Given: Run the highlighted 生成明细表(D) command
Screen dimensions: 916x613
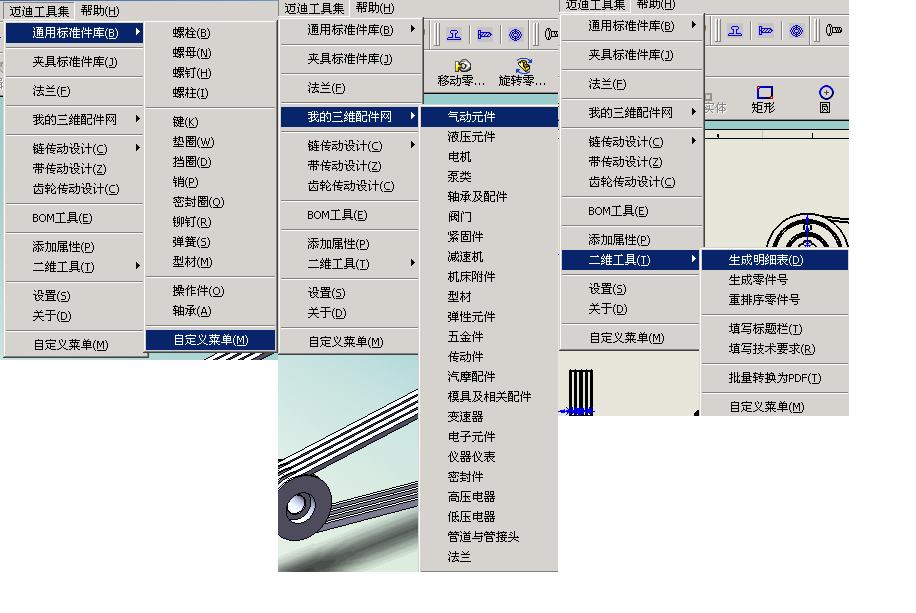Looking at the screenshot, I should pyautogui.click(x=775, y=259).
